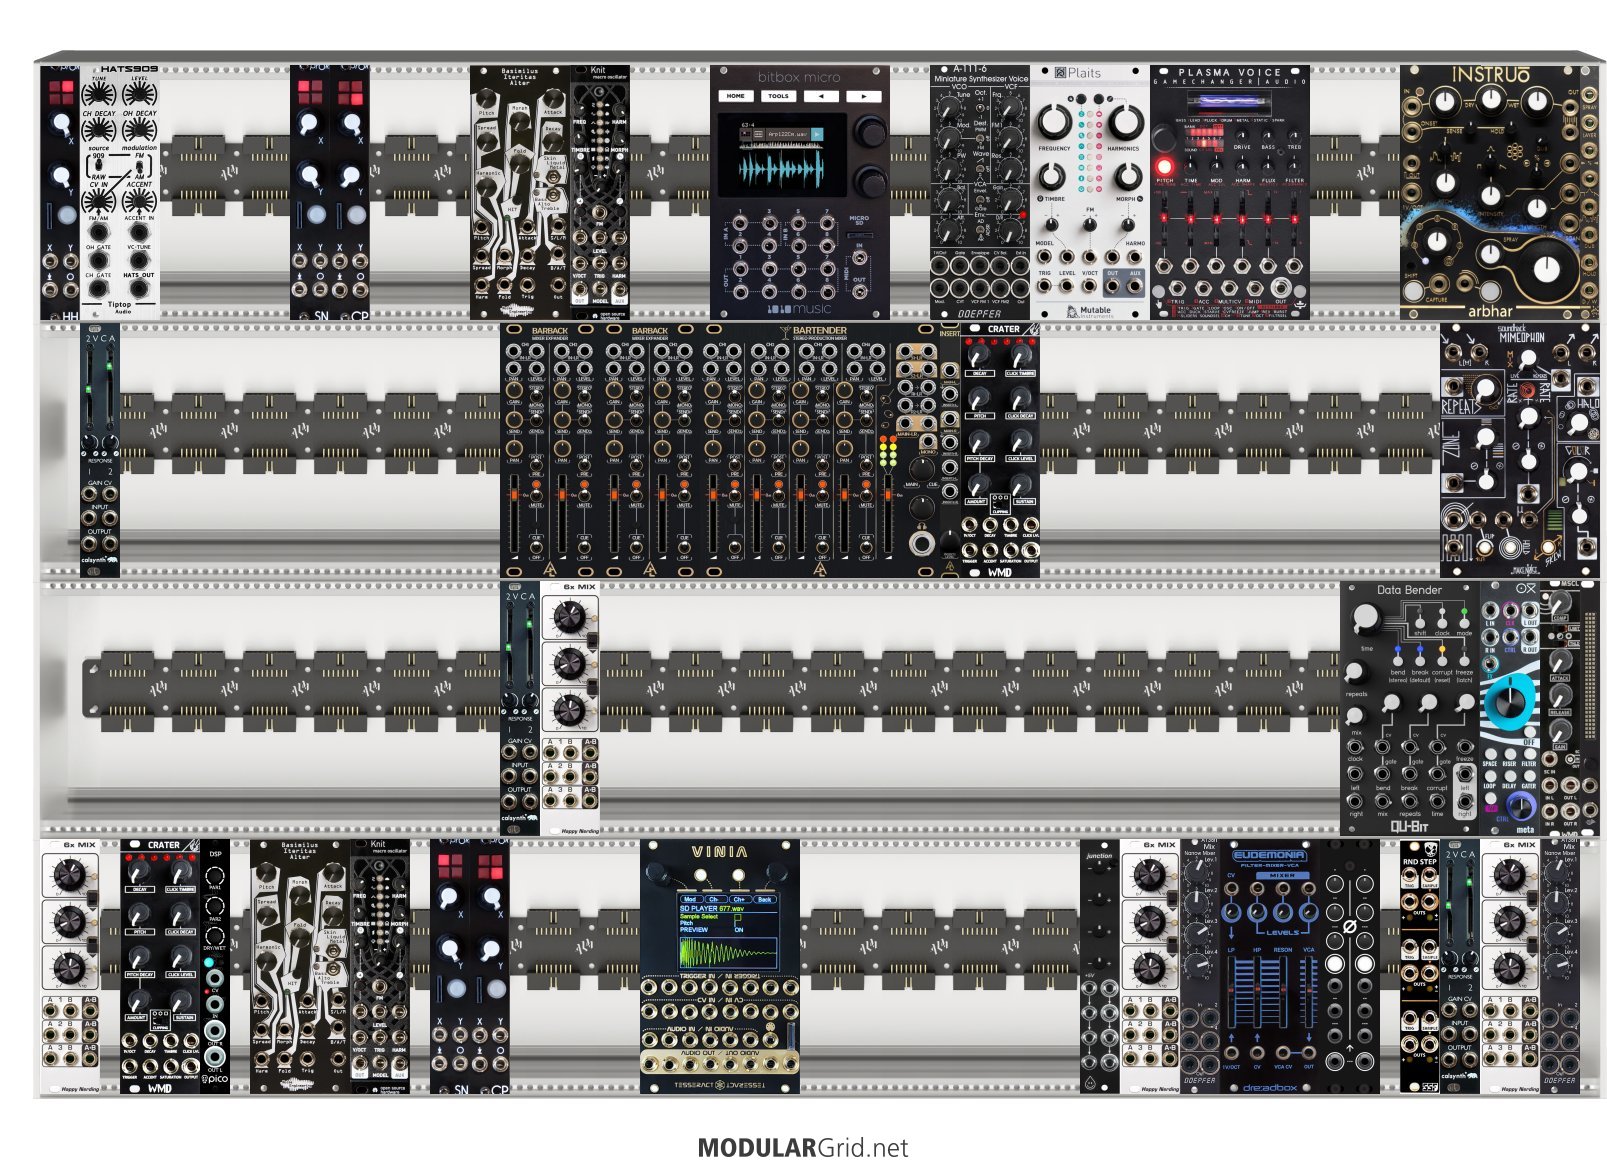Click the right arrow button on bitbox micro
This screenshot has width=1607, height=1169.
[862, 96]
